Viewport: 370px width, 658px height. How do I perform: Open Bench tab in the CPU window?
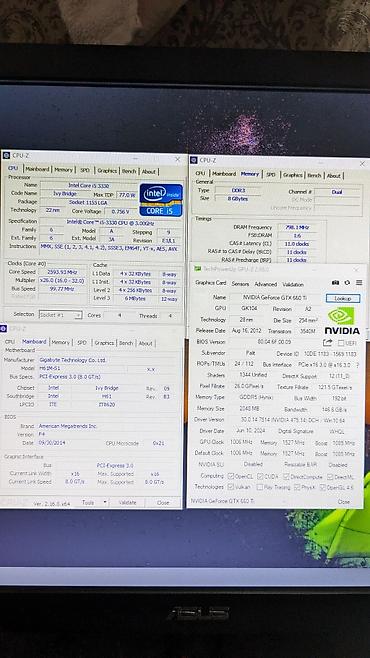click(x=129, y=171)
